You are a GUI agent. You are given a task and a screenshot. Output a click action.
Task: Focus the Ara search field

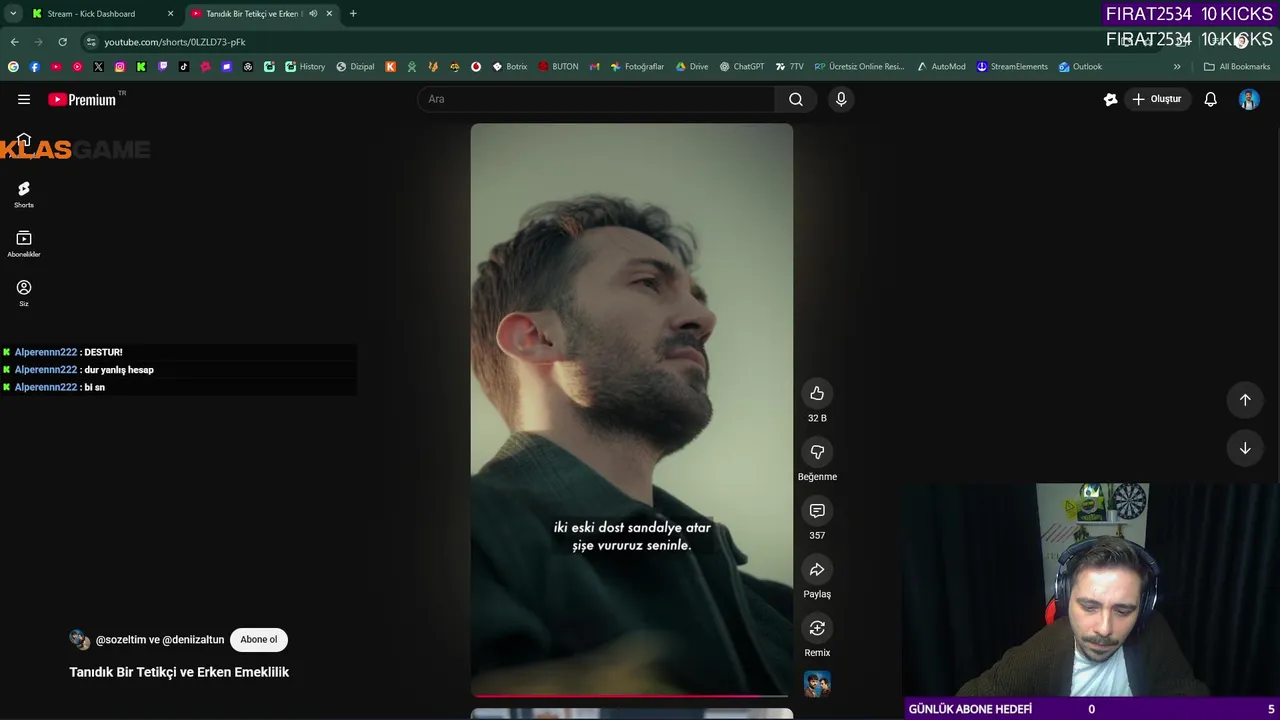[596, 99]
